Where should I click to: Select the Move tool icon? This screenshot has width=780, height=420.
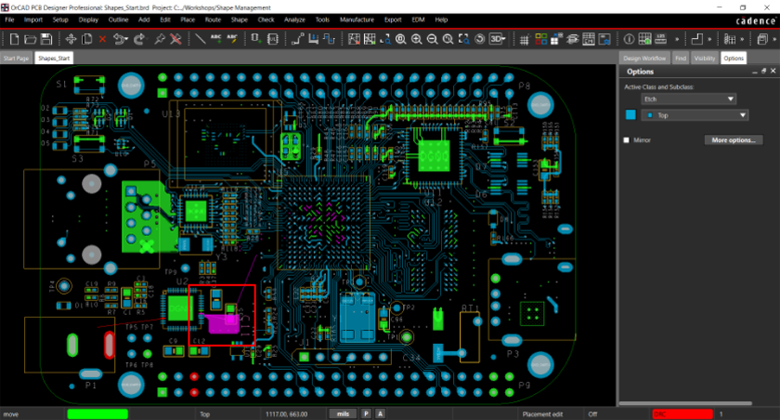[71, 39]
